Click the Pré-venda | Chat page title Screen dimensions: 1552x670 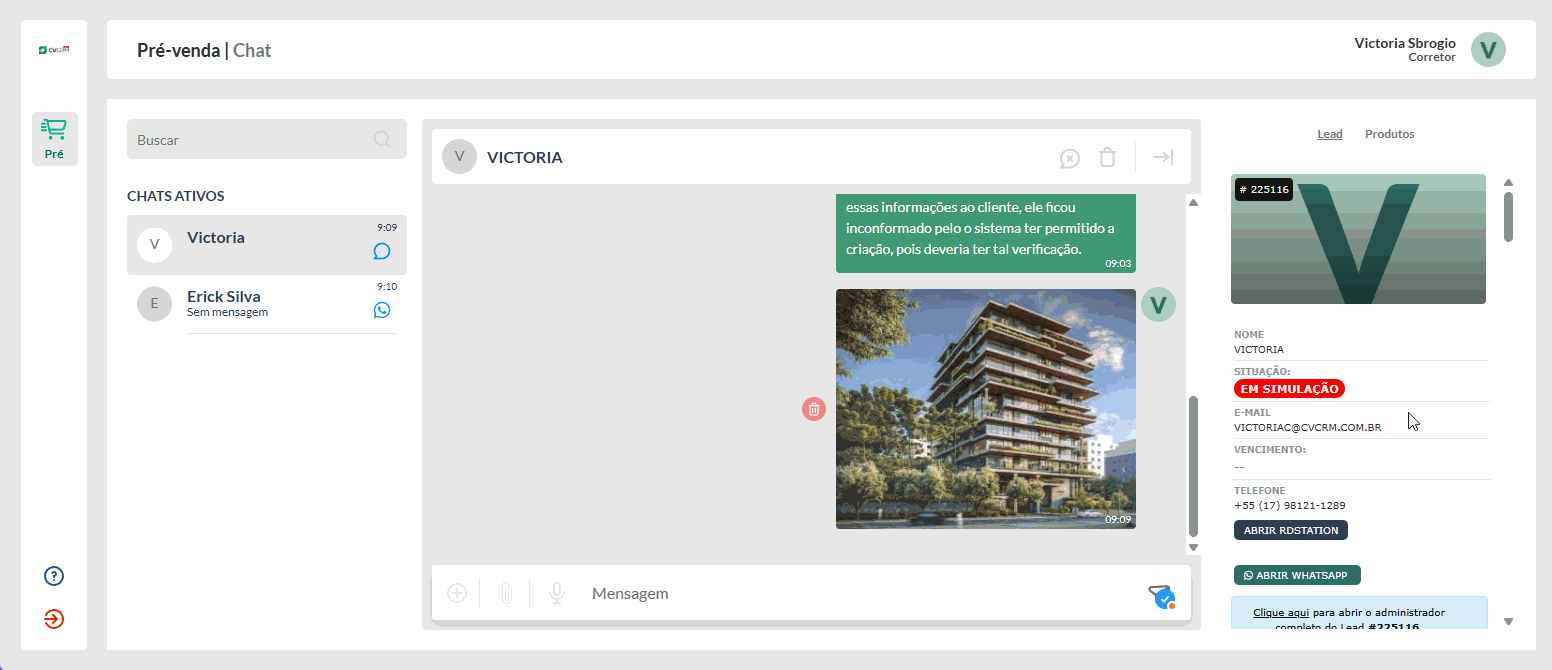point(204,50)
